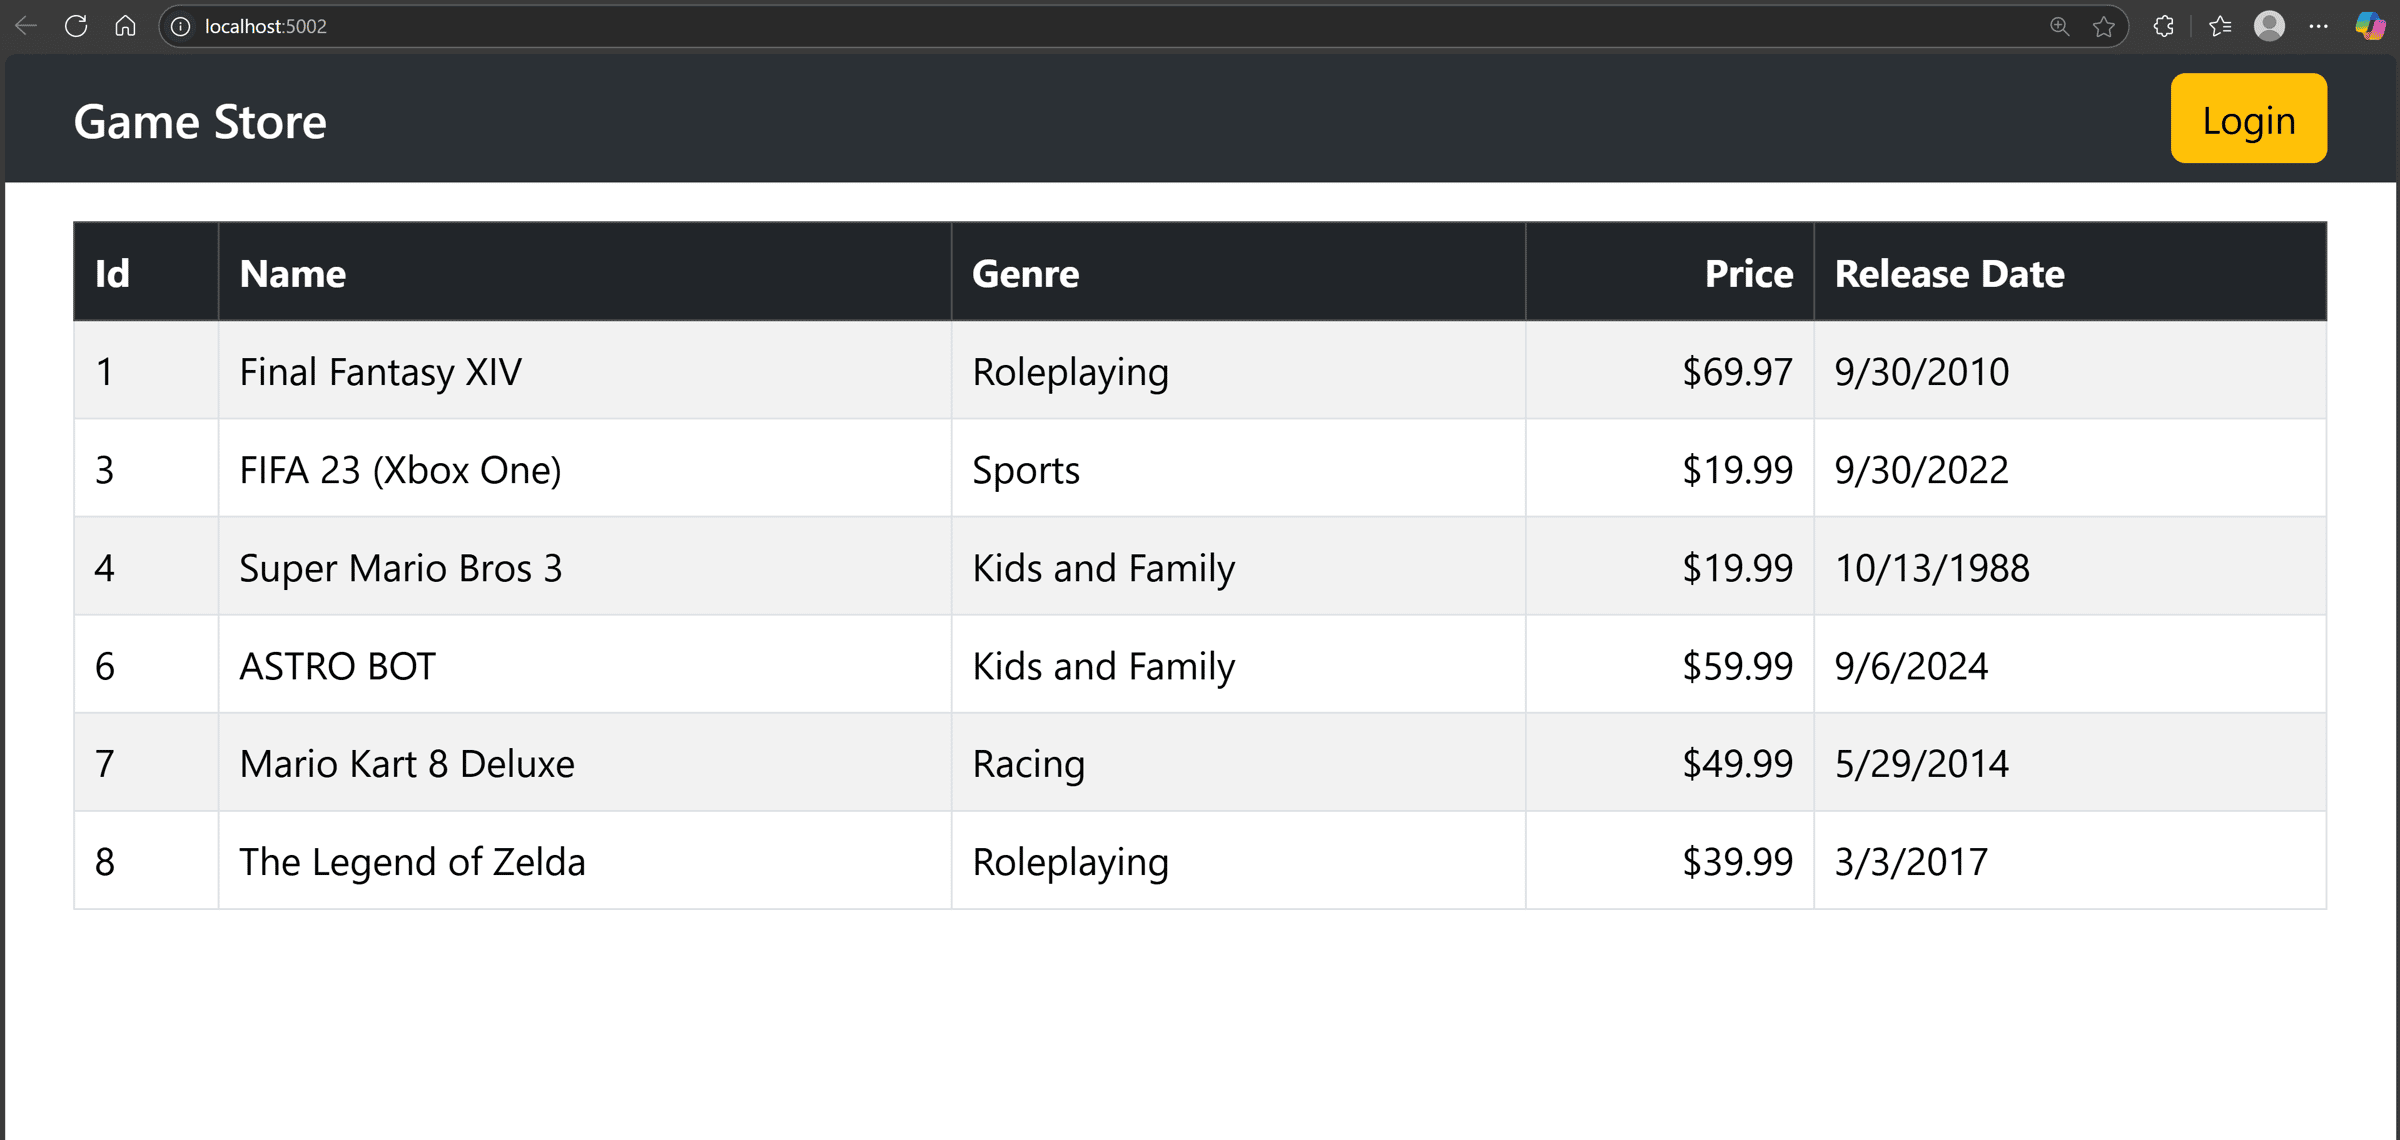Open the Extensions puzzle icon

point(2164,27)
